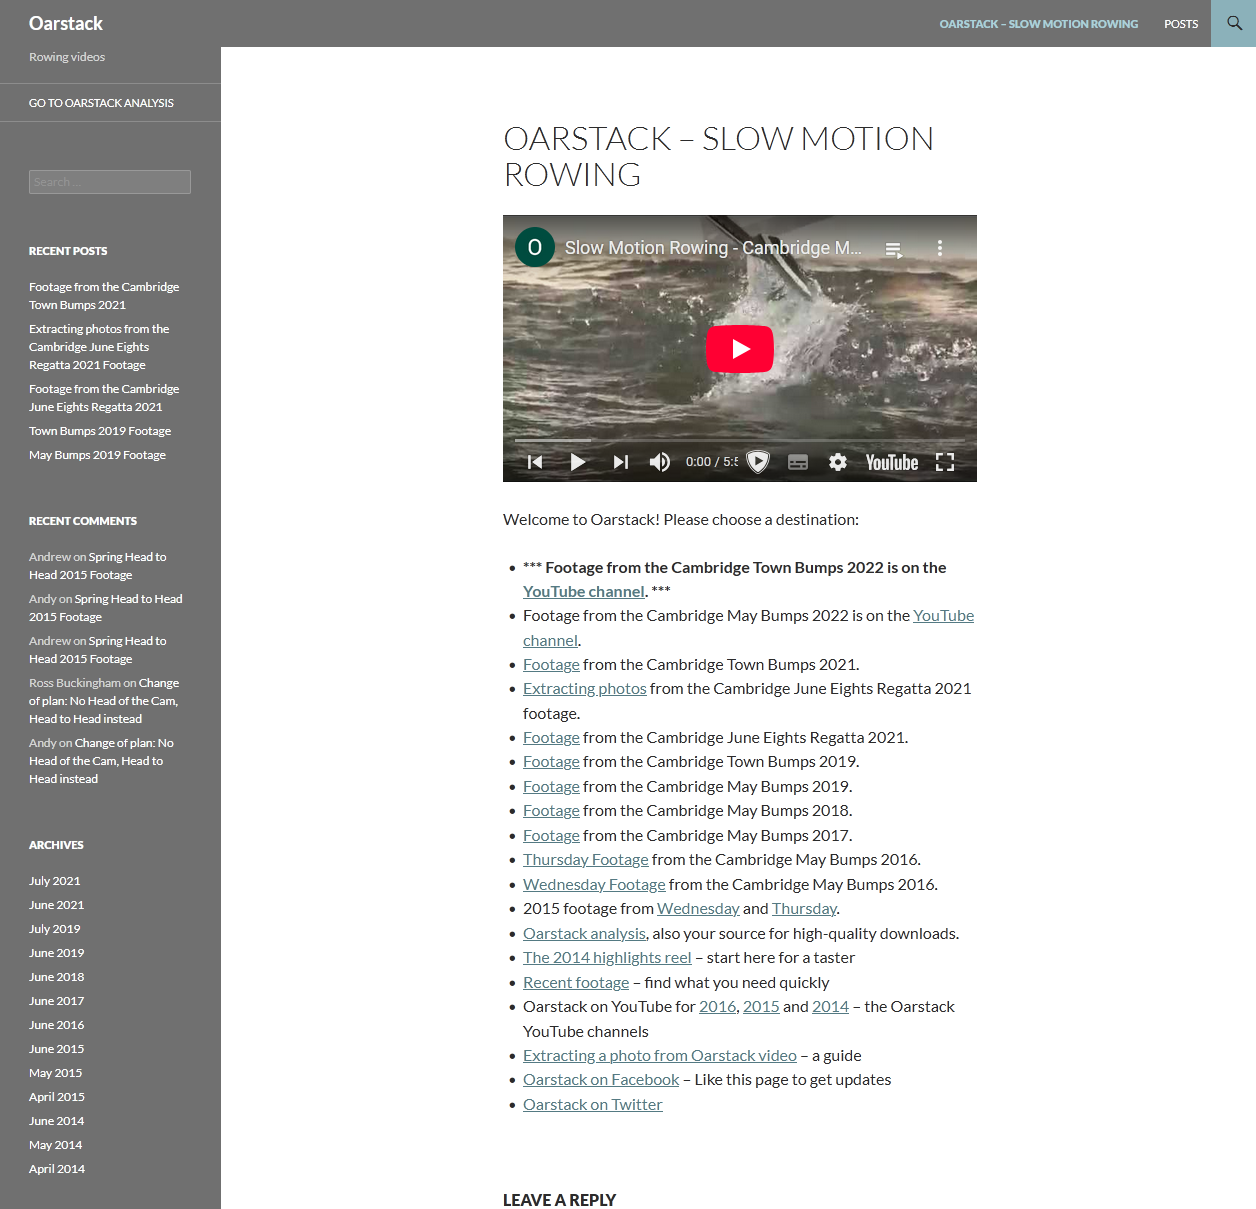The width and height of the screenshot is (1256, 1209).
Task: Open June 2015 archive
Action: click(56, 1049)
